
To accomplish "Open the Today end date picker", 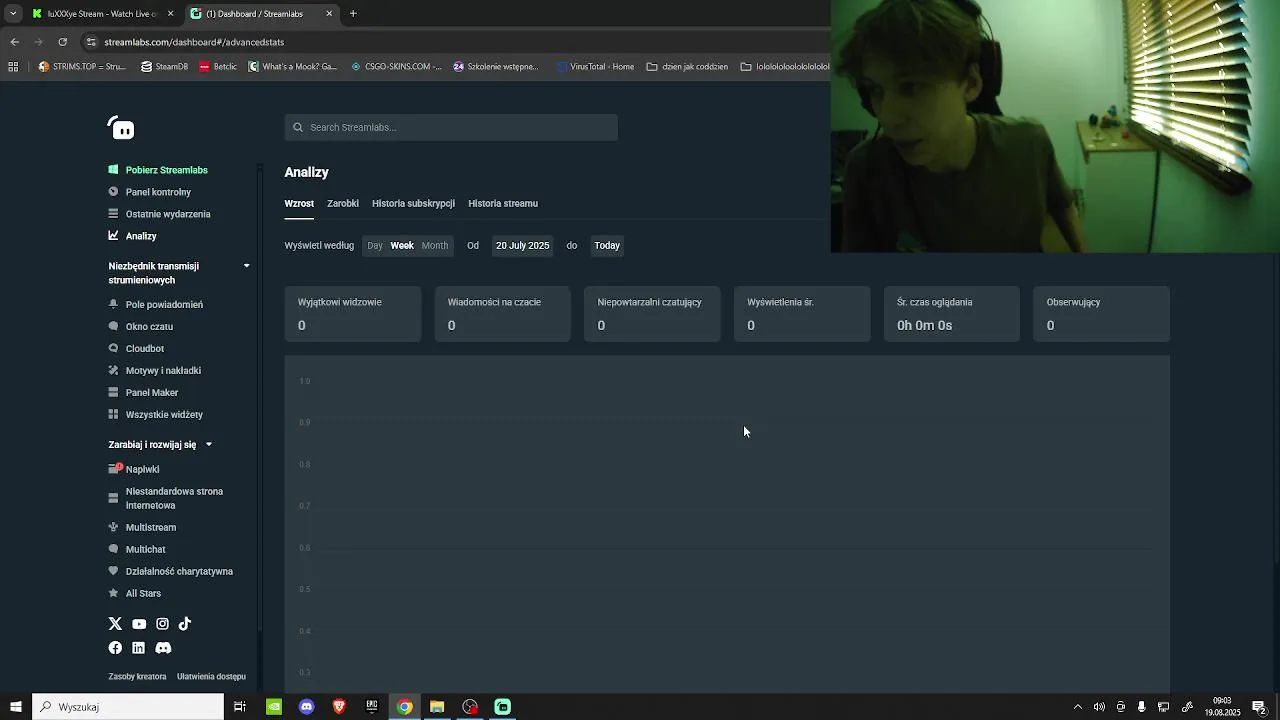I will [607, 245].
